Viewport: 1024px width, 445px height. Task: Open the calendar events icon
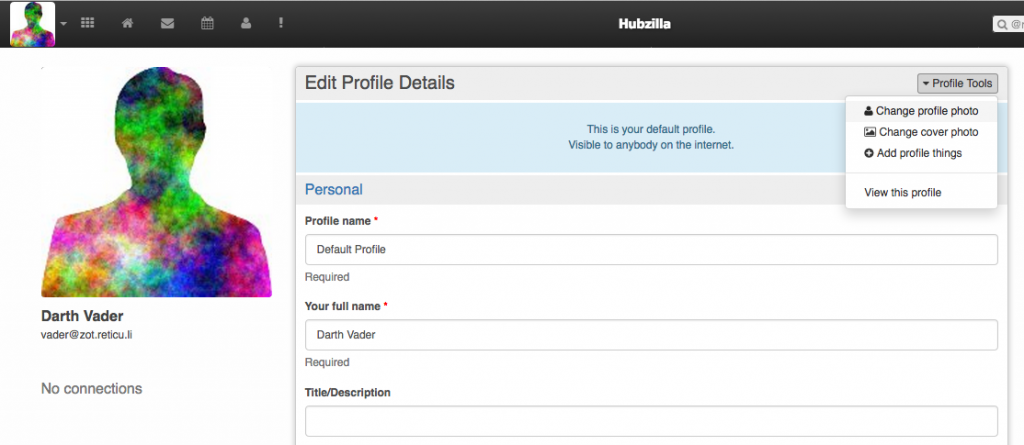tap(207, 23)
